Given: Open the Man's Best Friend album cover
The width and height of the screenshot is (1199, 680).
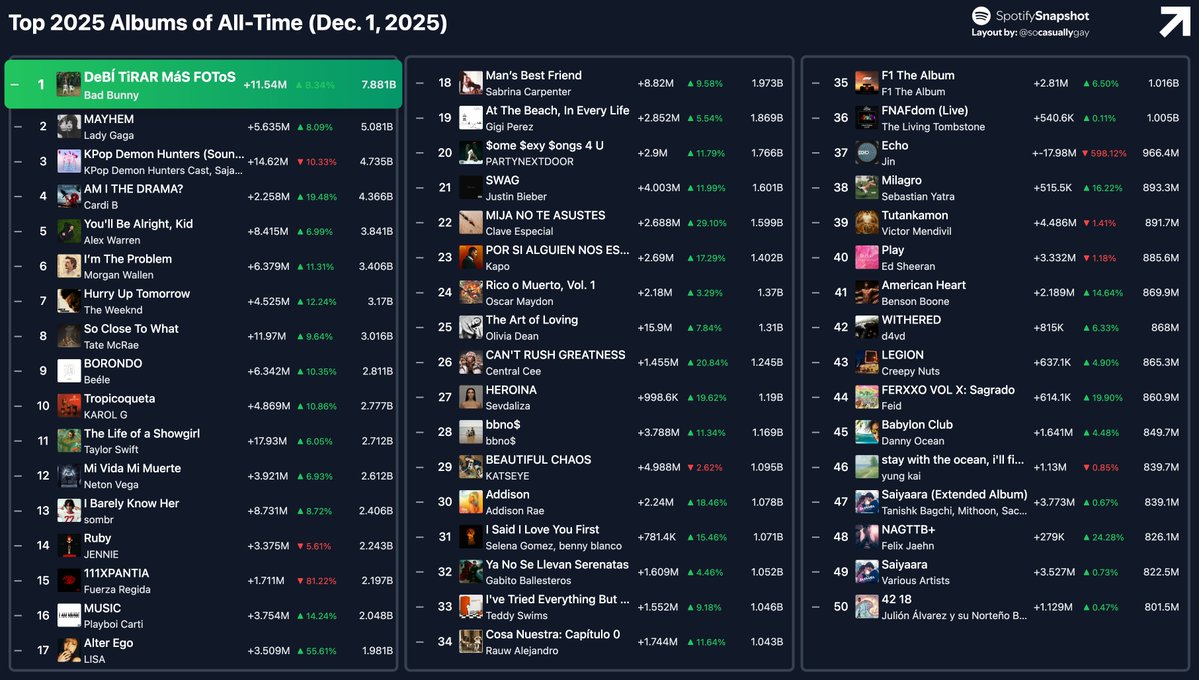Looking at the screenshot, I should (x=471, y=83).
